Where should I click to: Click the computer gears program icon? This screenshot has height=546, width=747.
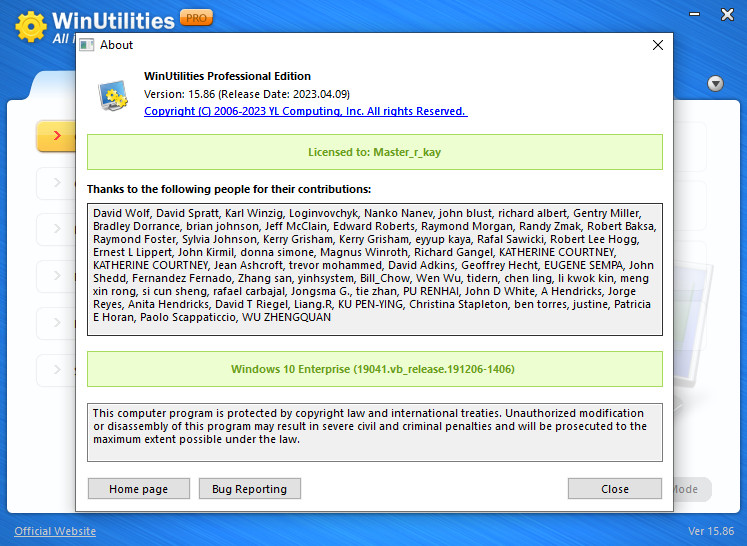point(113,95)
